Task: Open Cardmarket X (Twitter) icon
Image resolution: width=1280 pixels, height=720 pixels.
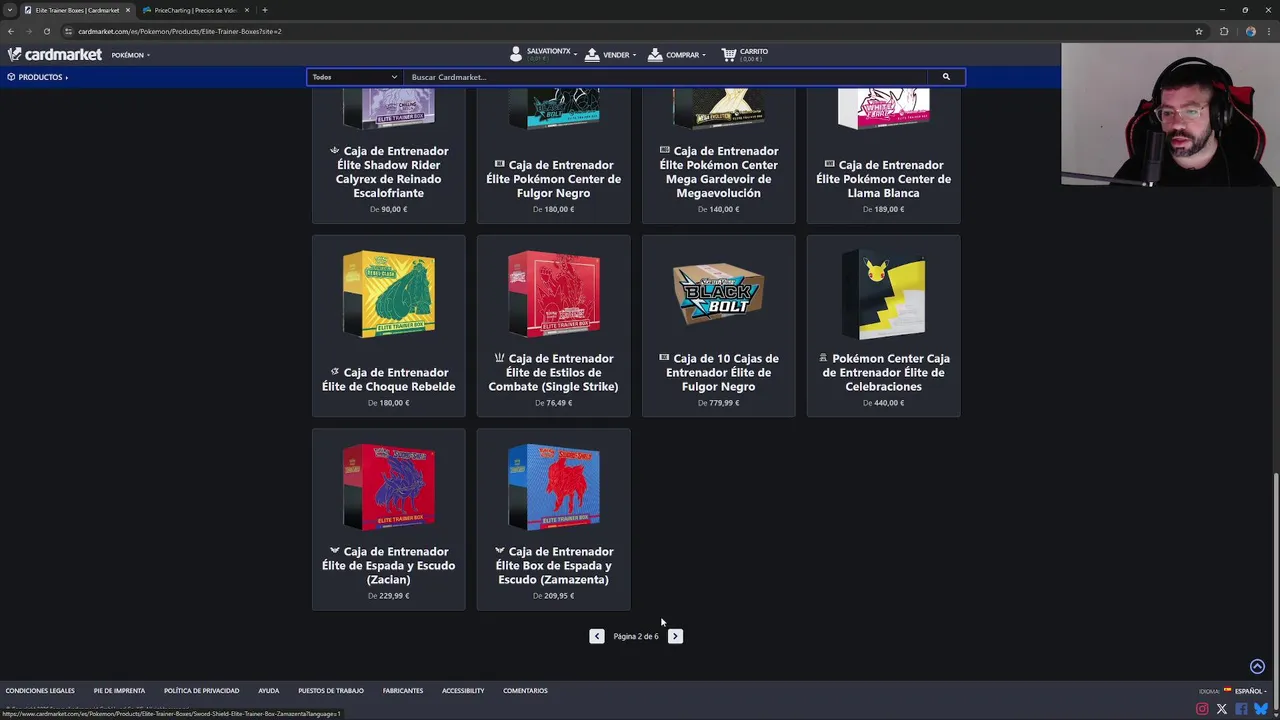Action: (1222, 709)
